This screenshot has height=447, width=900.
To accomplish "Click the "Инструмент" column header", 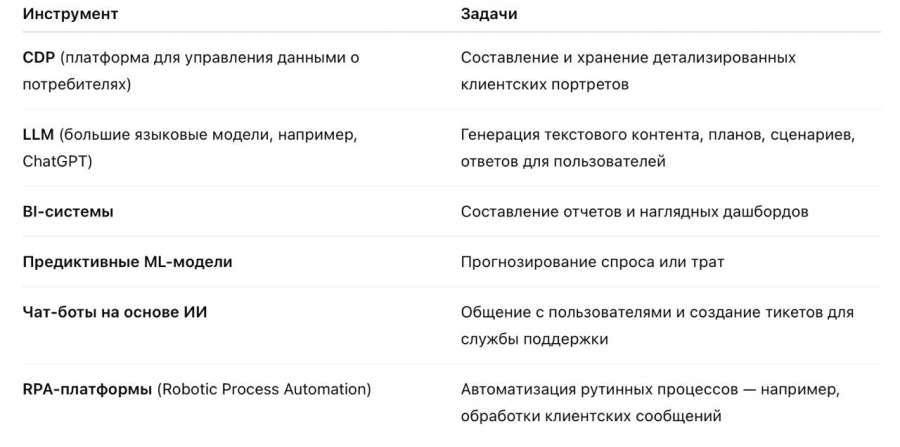I will (x=69, y=15).
